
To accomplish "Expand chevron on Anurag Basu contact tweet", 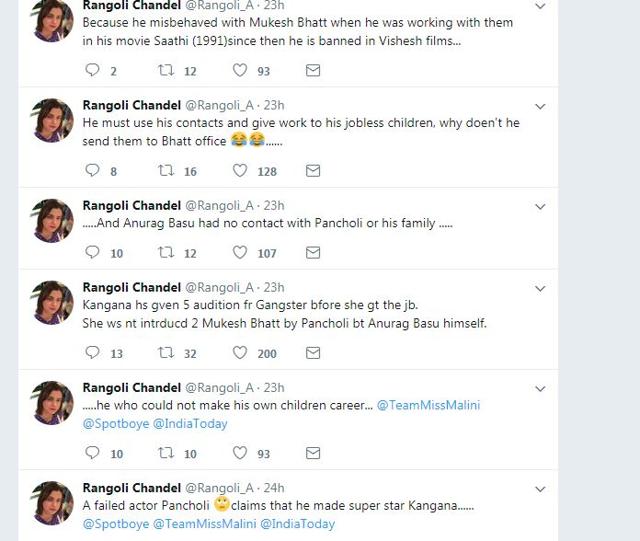I will (540, 207).
